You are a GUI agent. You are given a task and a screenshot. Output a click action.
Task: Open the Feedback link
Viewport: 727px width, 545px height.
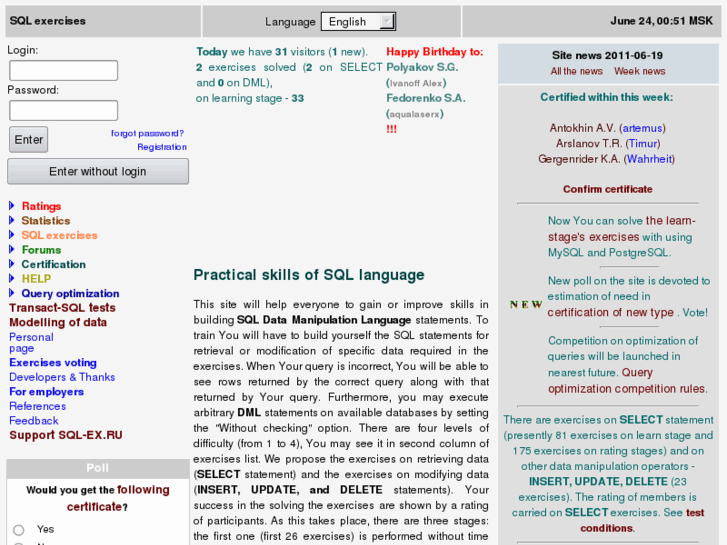pos(34,421)
